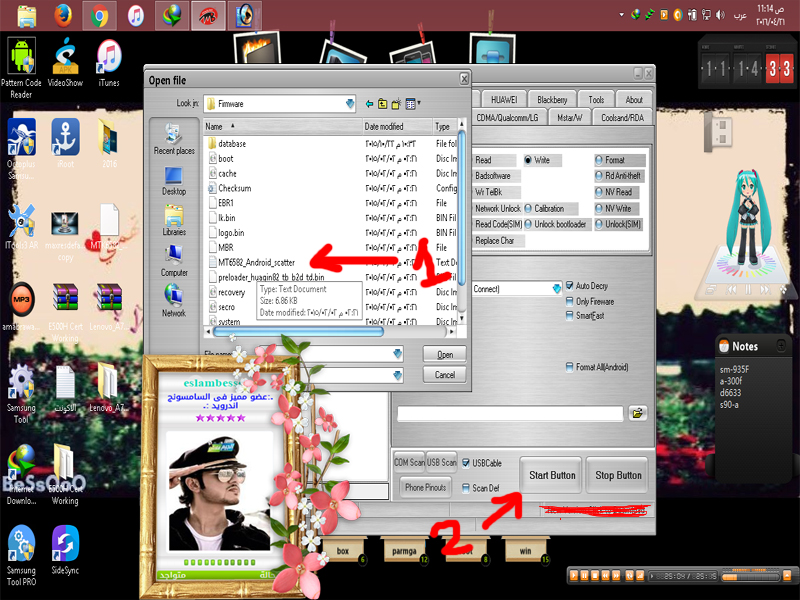This screenshot has width=800, height=600.
Task: Switch to the Blackberry tab
Action: tap(552, 100)
